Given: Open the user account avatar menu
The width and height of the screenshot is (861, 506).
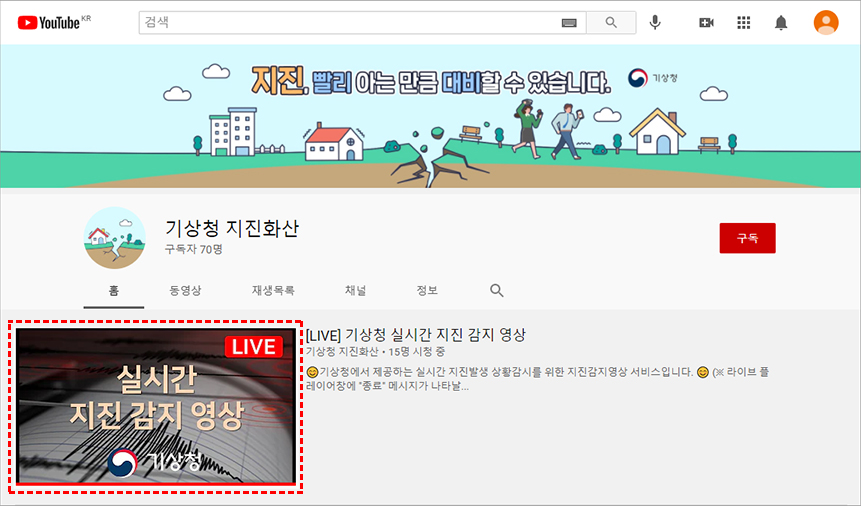Looking at the screenshot, I should tap(826, 22).
